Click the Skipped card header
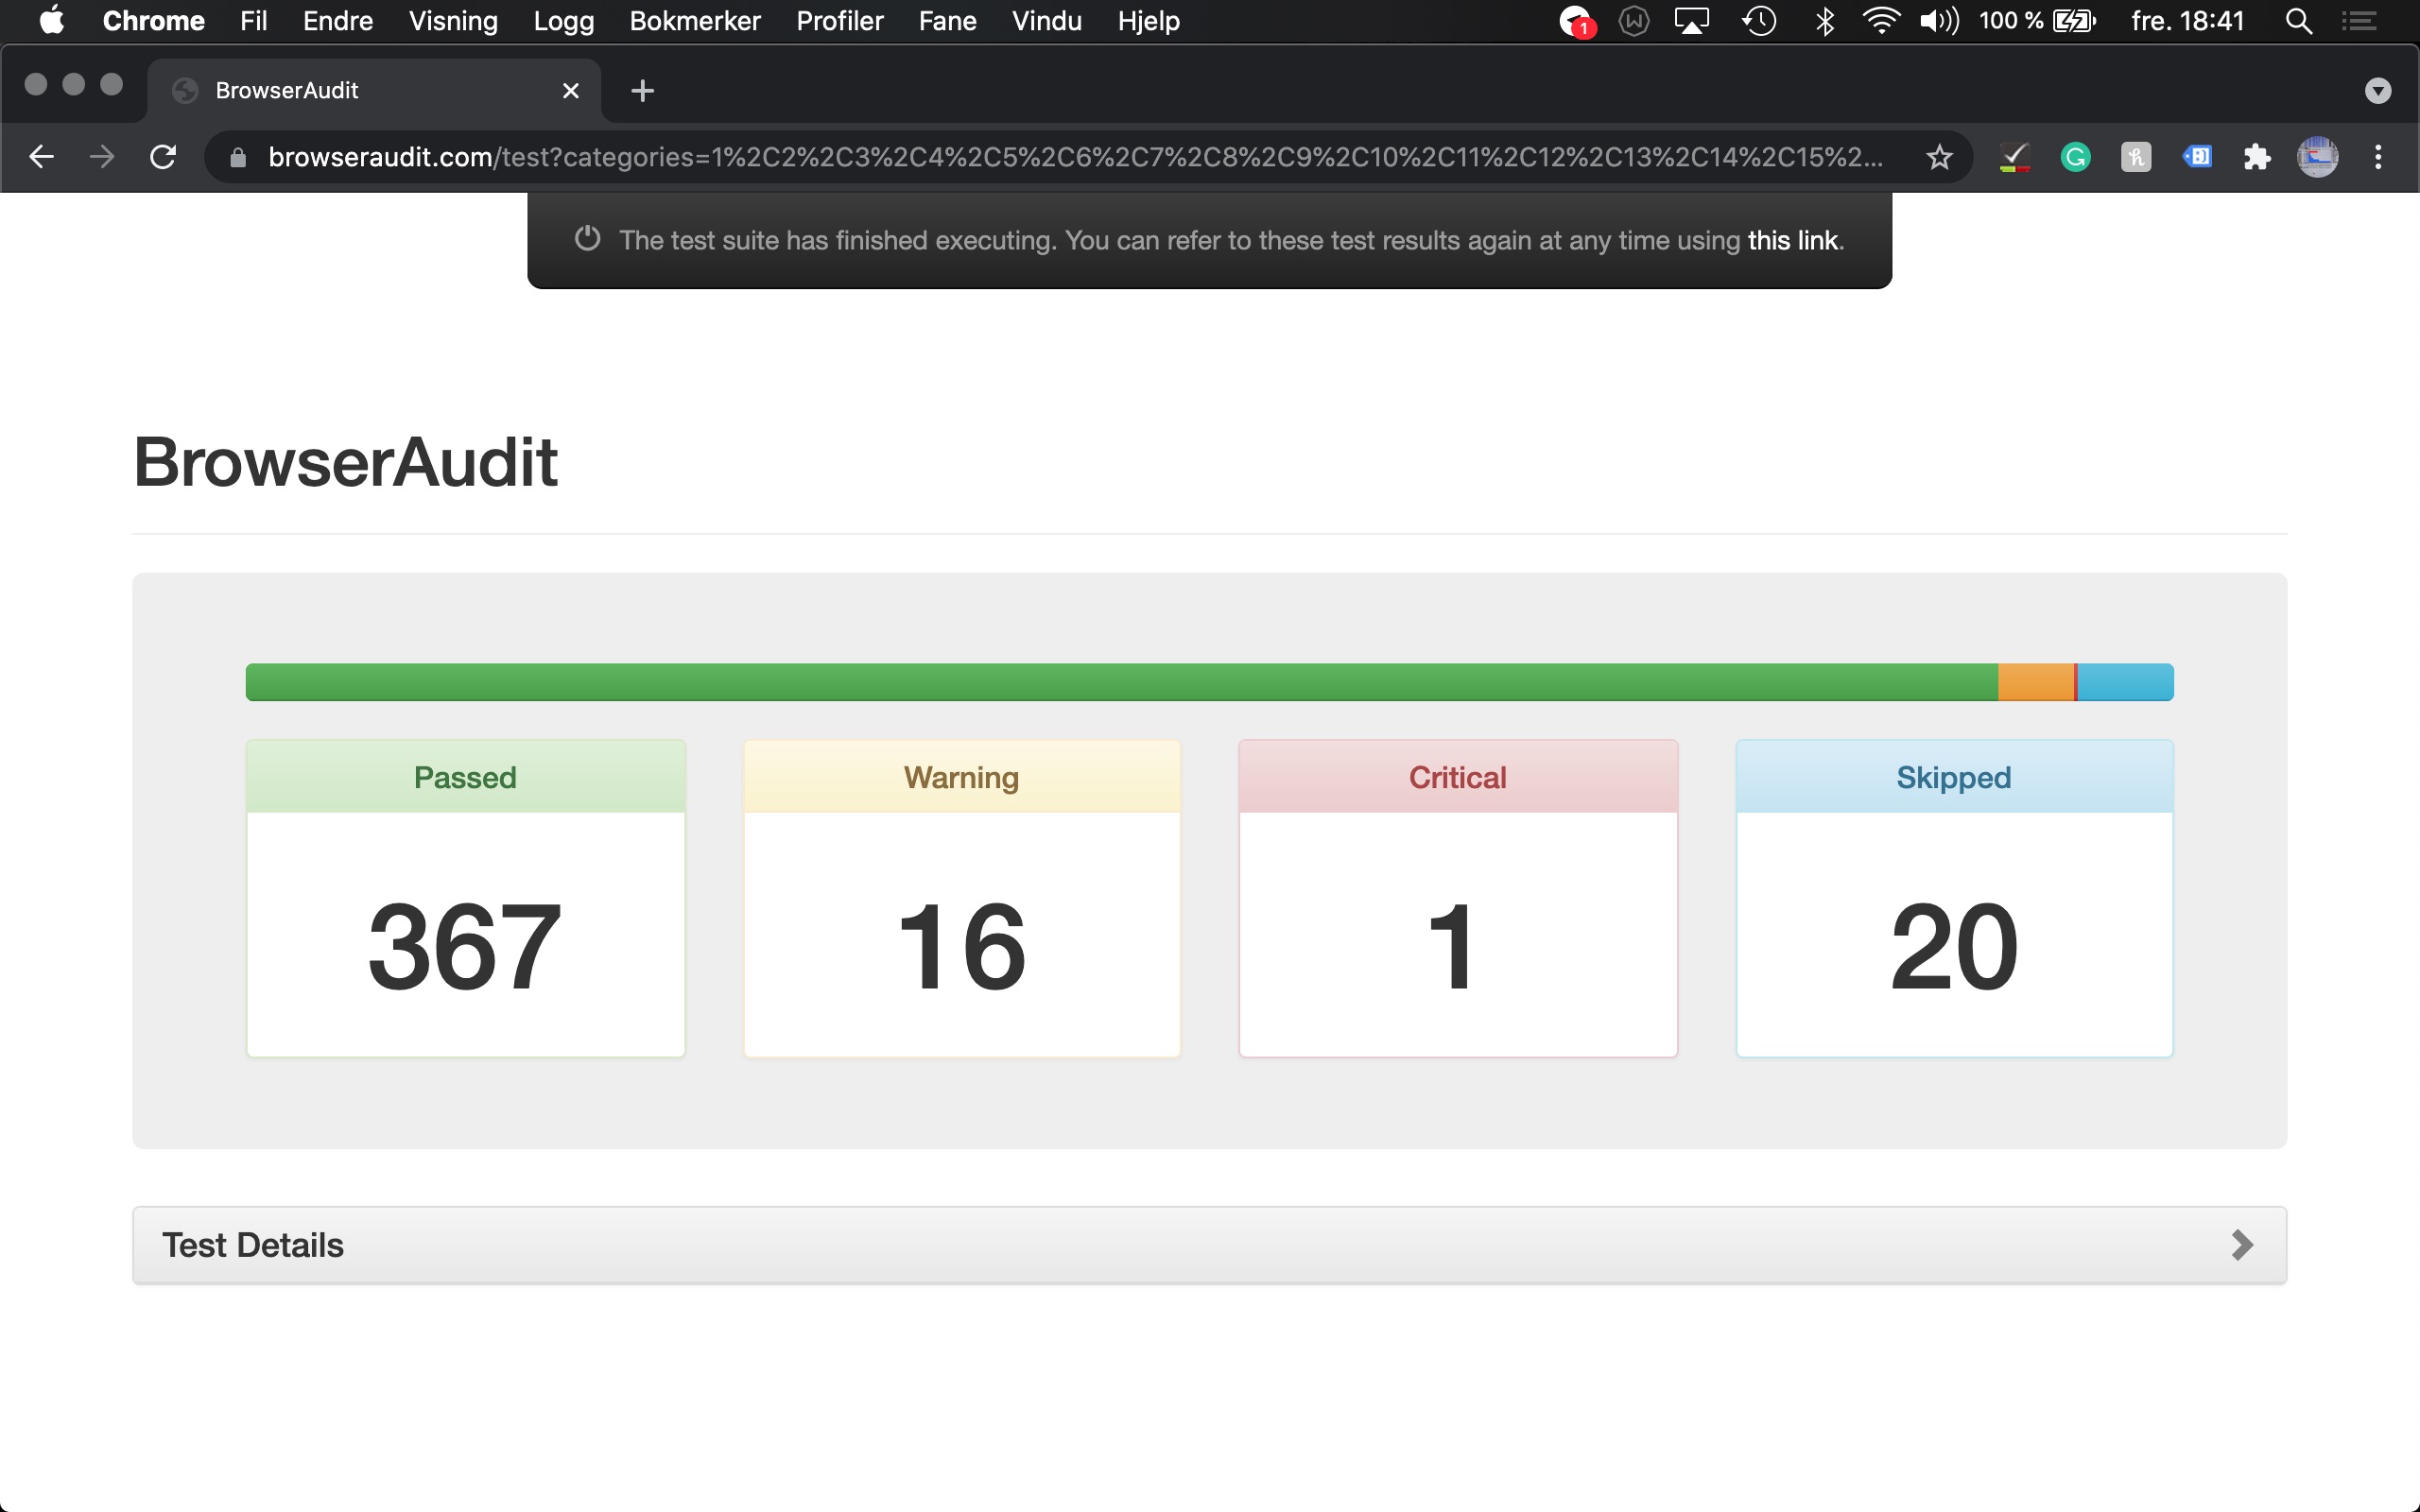2420x1512 pixels. point(1953,777)
